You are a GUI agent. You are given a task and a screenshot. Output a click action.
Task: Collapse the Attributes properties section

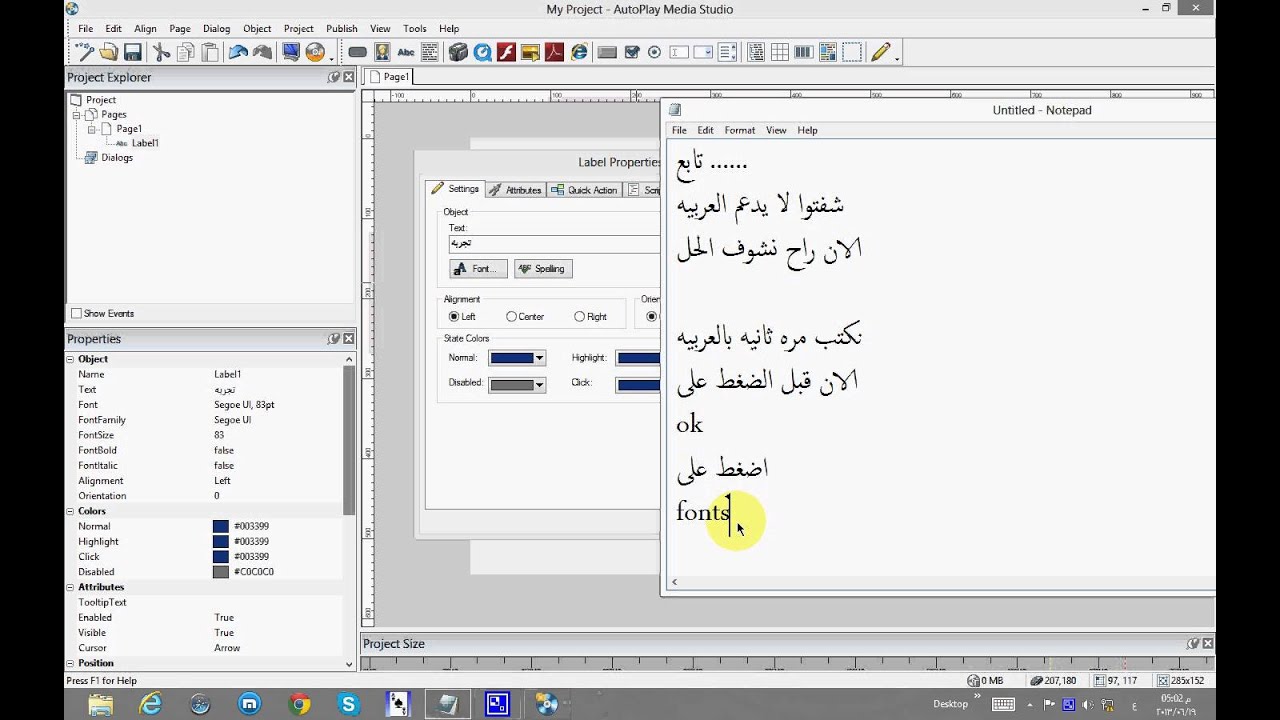71,587
